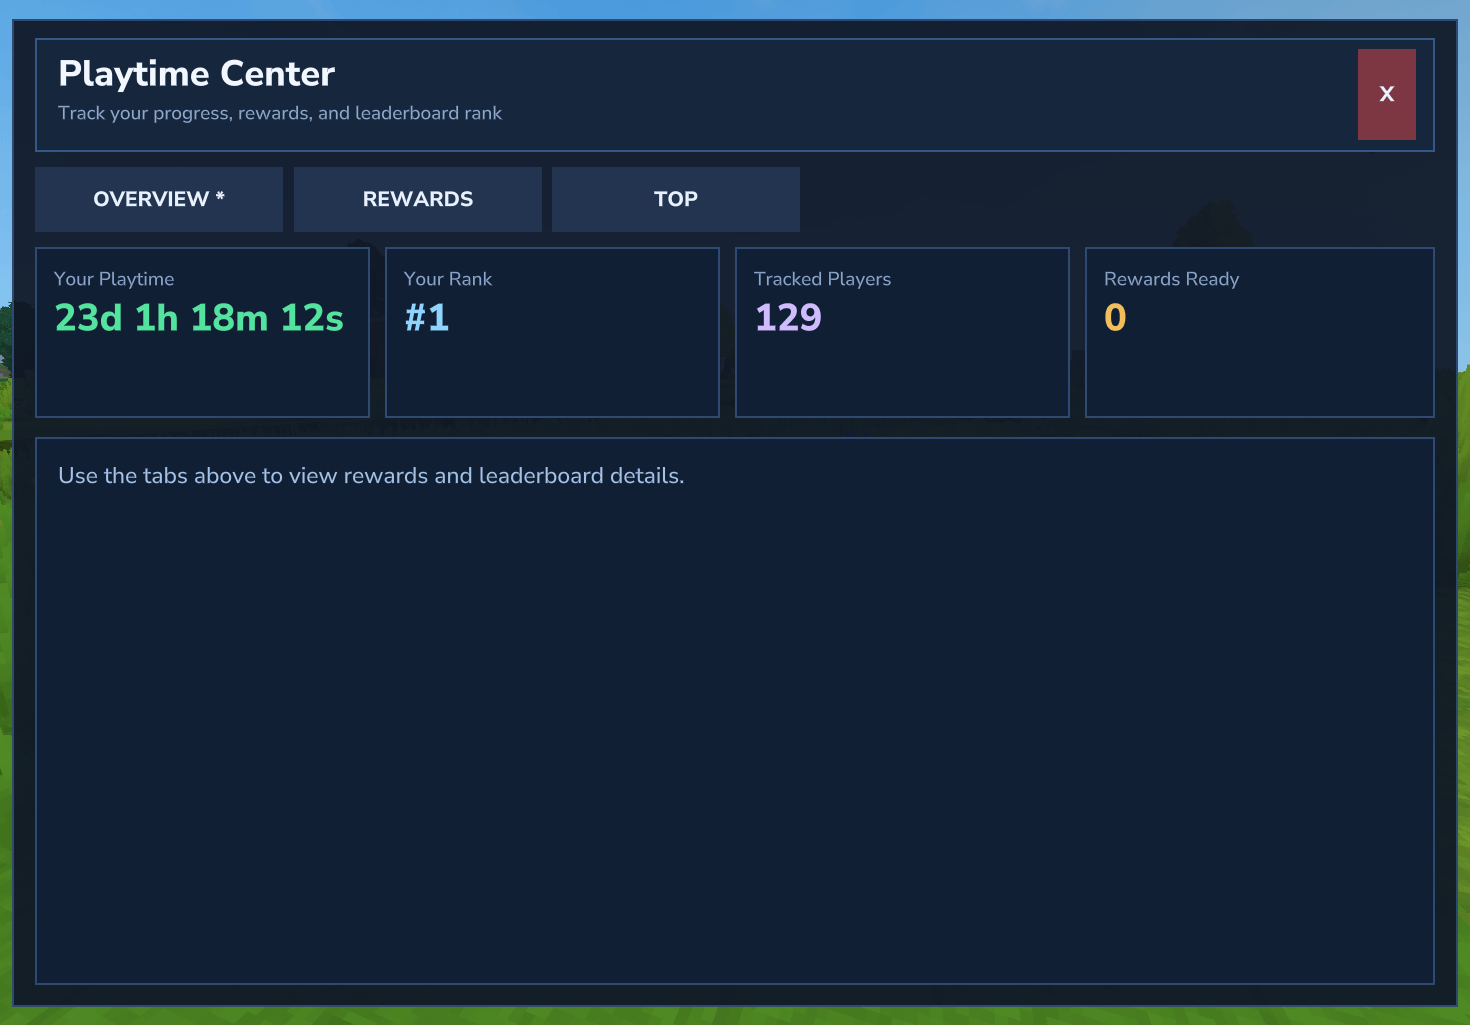Screen dimensions: 1470x1025
Task: Click the orange 0 rewards count
Action: (1115, 318)
